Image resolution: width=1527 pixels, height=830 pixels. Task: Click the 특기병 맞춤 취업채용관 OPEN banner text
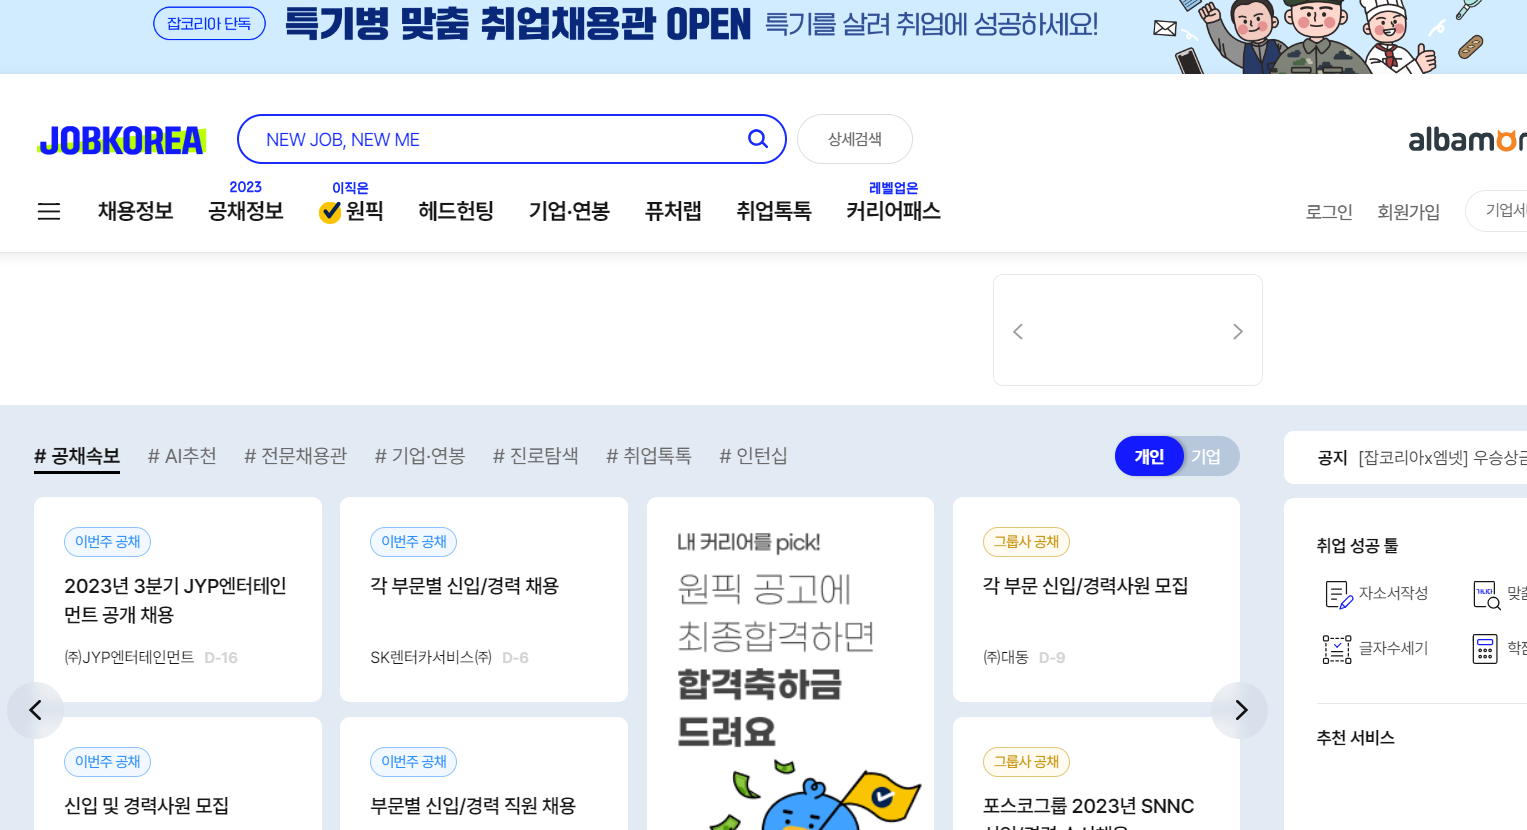point(517,24)
